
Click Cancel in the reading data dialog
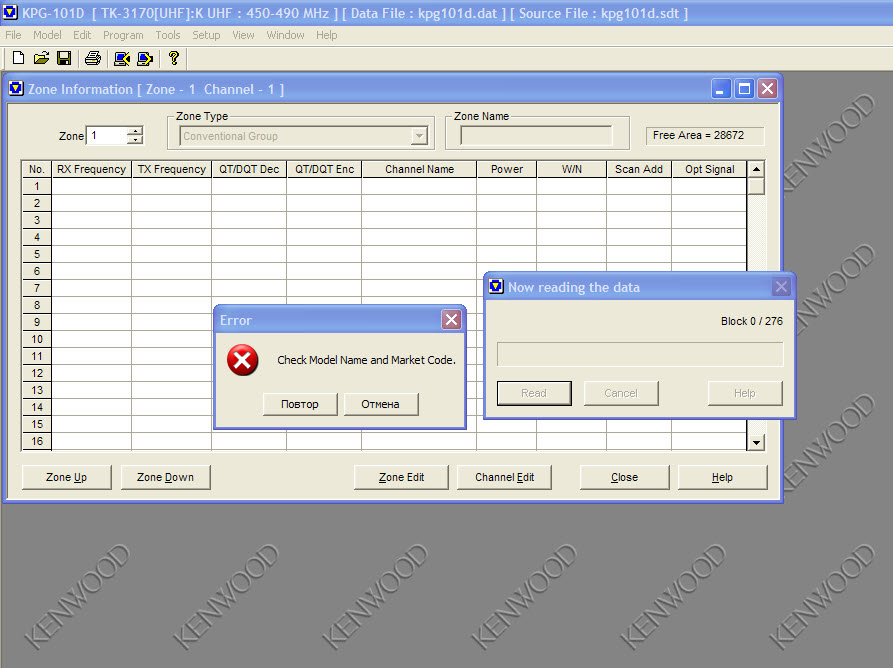(621, 394)
